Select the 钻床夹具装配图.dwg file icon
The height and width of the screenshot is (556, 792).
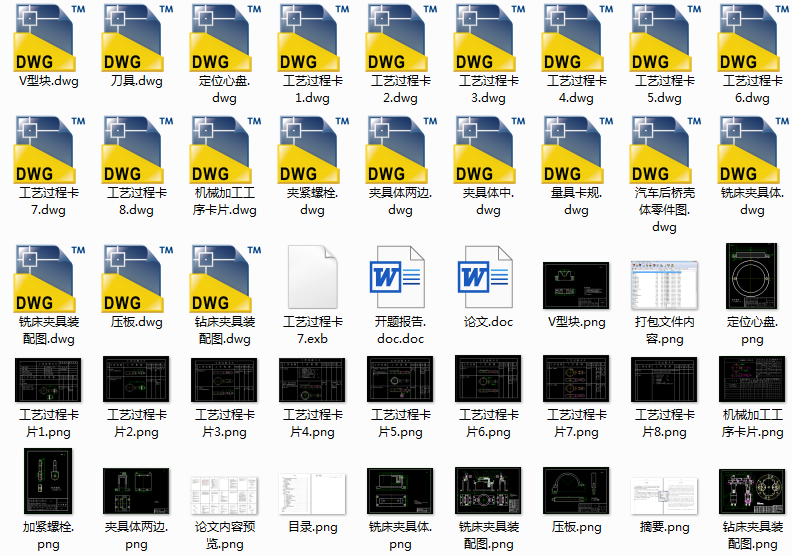(224, 279)
